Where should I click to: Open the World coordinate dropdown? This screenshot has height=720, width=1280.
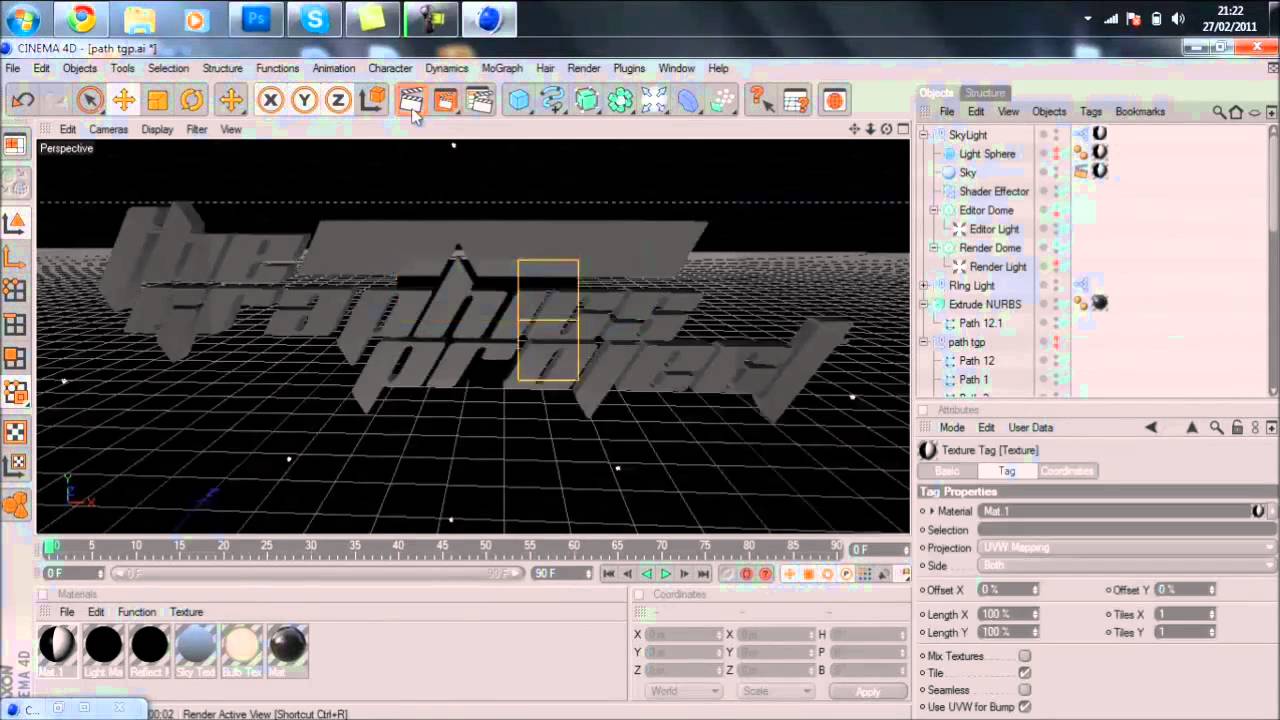pyautogui.click(x=683, y=691)
